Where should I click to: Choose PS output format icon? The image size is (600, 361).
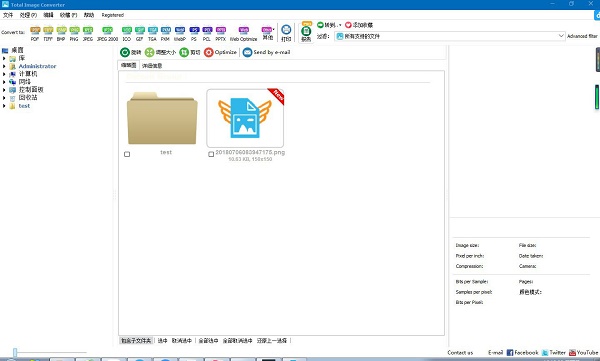[x=194, y=33]
